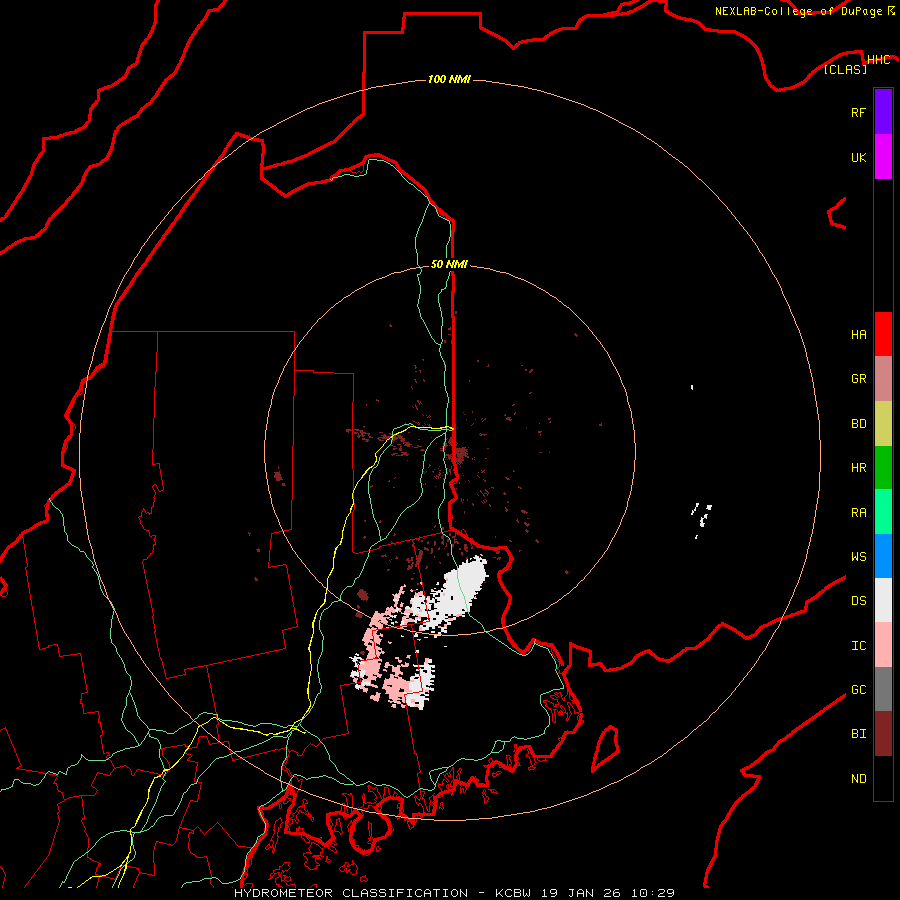The image size is (900, 900).
Task: Click the DS legend label
Action: tap(858, 601)
